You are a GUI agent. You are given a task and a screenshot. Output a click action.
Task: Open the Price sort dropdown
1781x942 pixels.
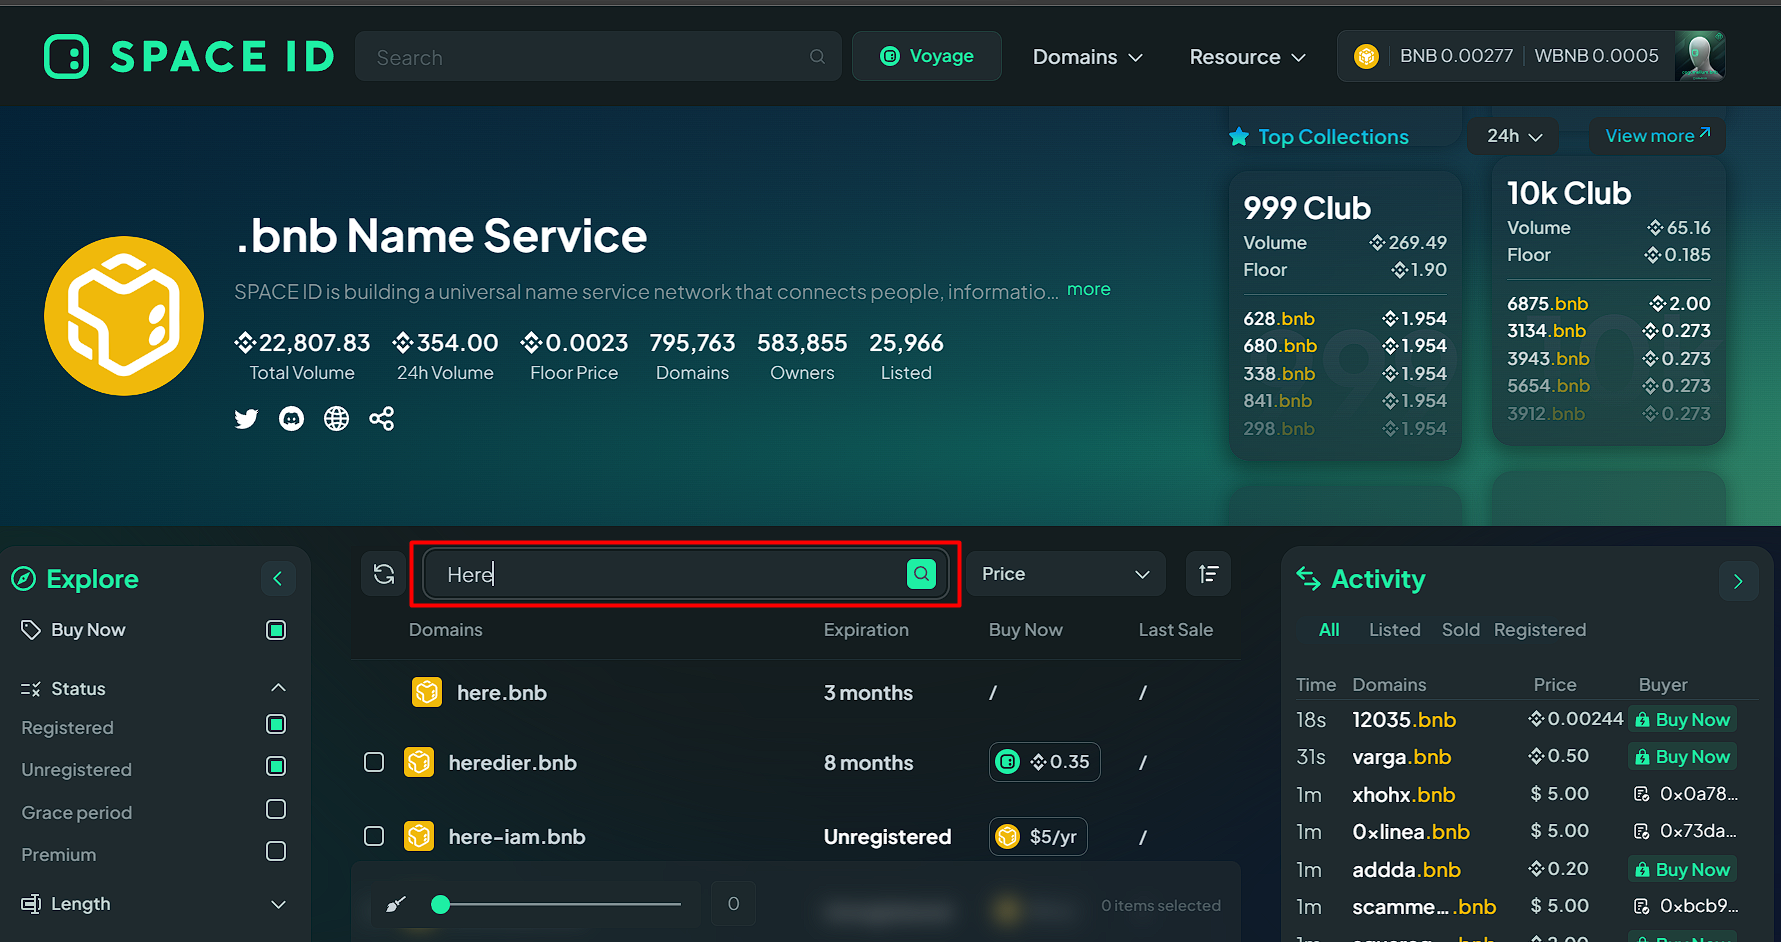pos(1066,574)
